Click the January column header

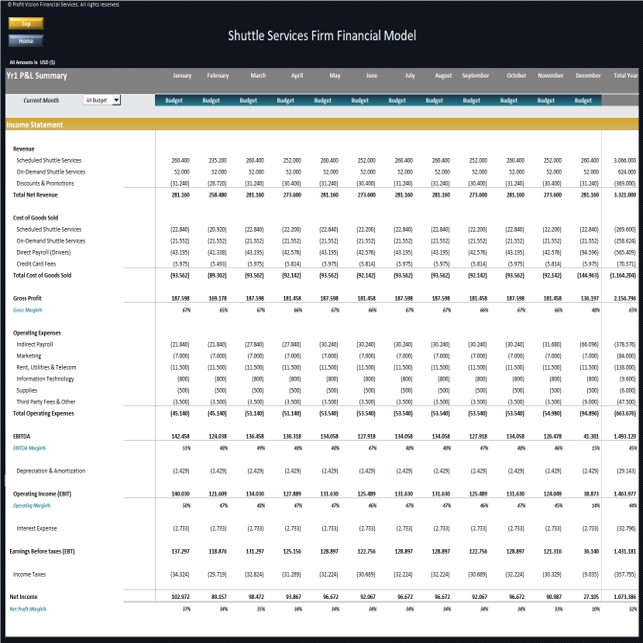pos(182,75)
